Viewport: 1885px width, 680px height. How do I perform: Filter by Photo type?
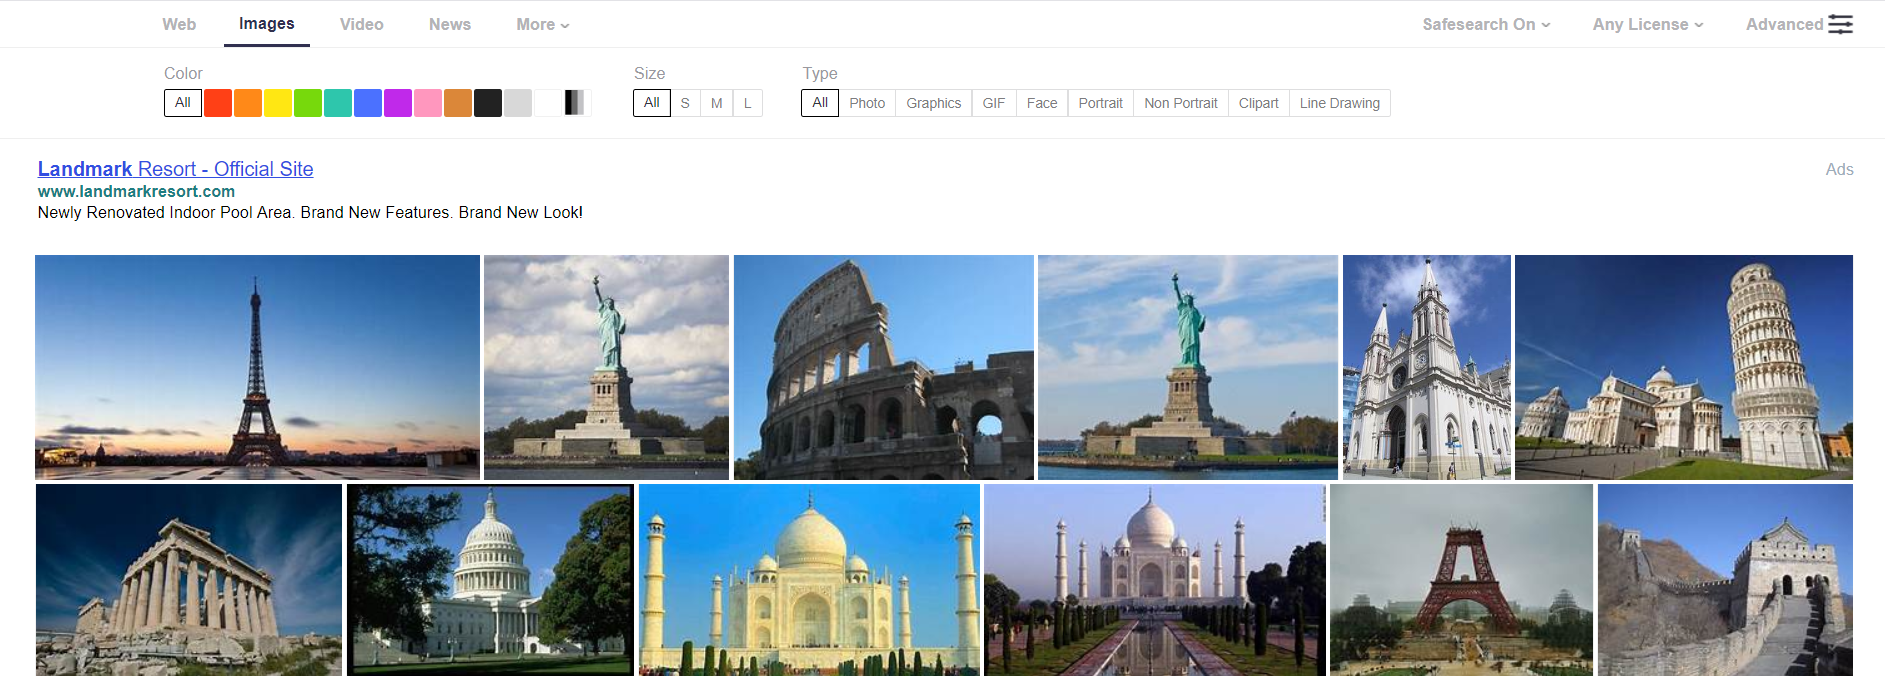click(867, 103)
